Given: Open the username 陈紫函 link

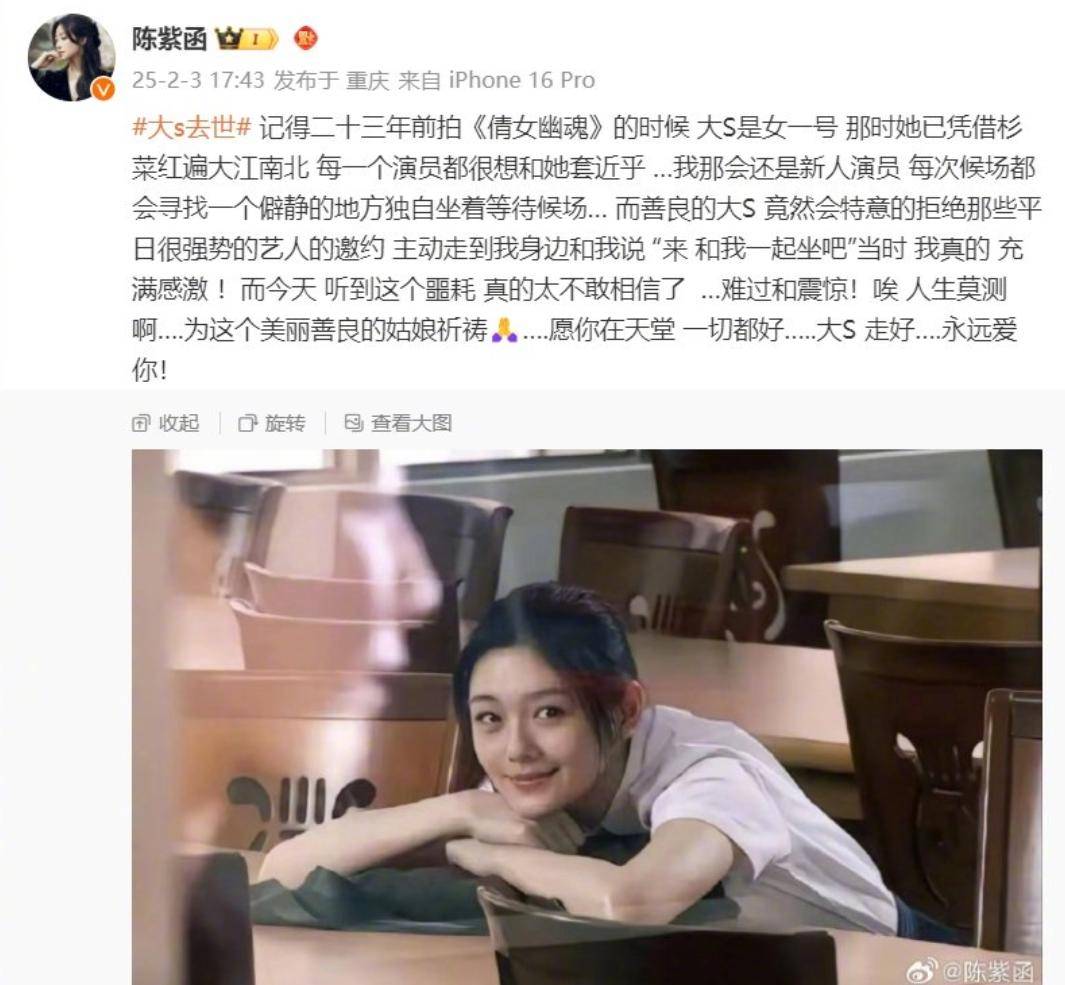Looking at the screenshot, I should pos(169,39).
